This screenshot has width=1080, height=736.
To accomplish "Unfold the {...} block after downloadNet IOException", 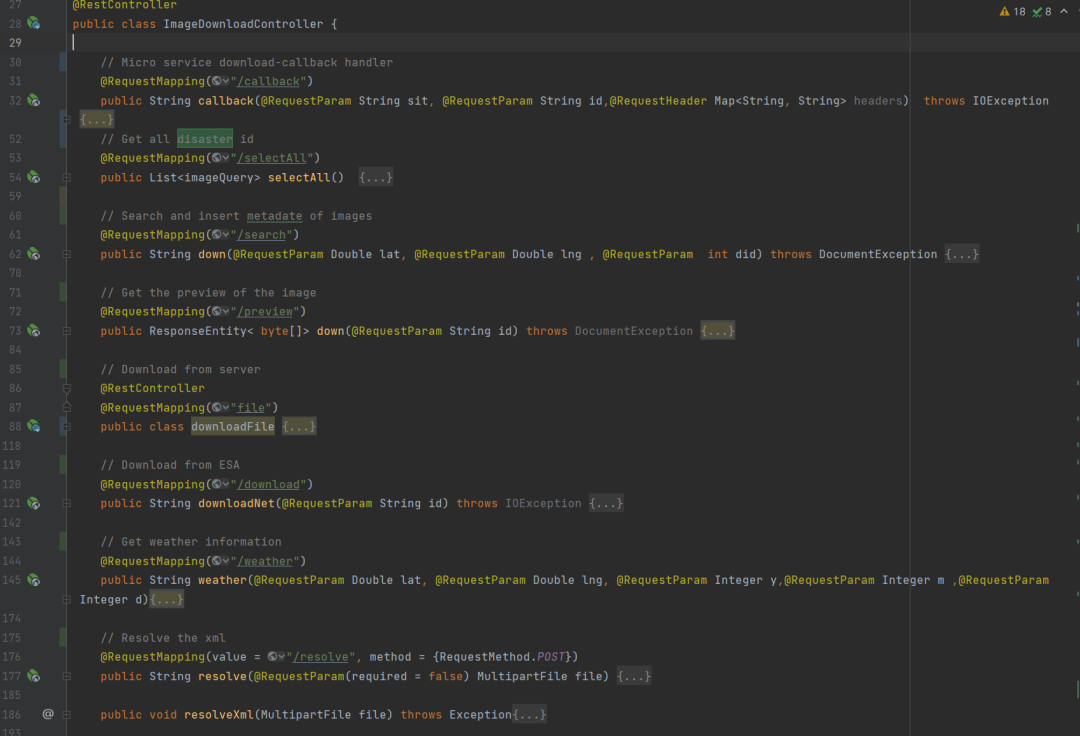I will click(x=606, y=504).
